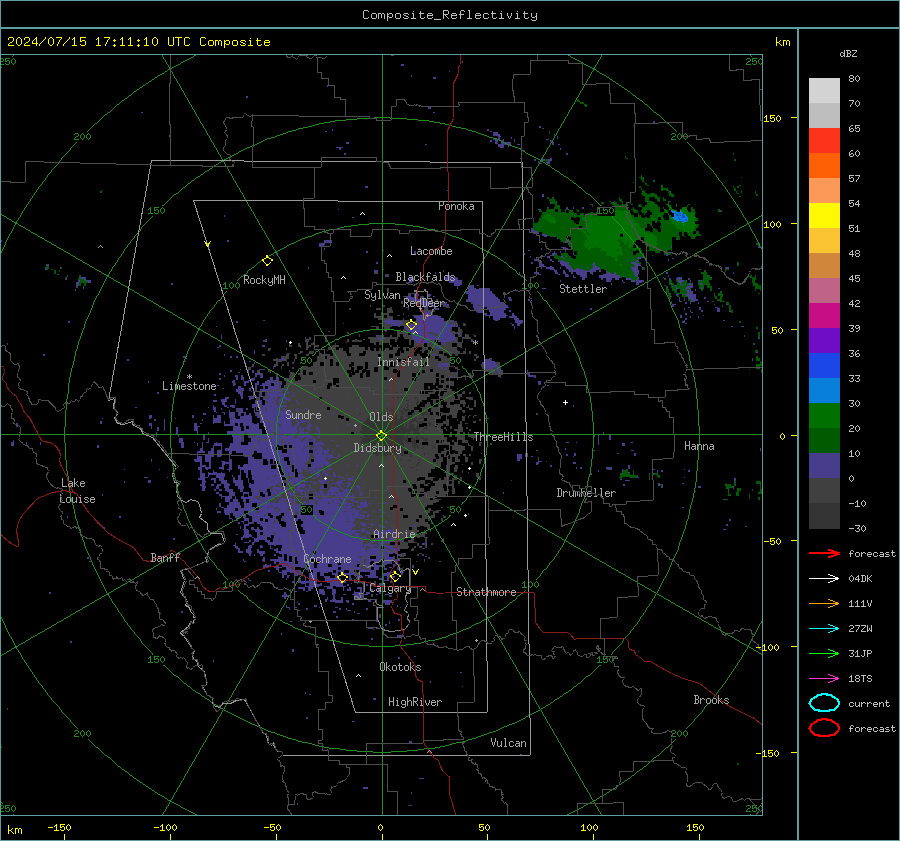Viewport: 900px width, 841px height.
Task: Pick the royal blue 33-36 dBZ legend swatch
Action: click(x=824, y=366)
